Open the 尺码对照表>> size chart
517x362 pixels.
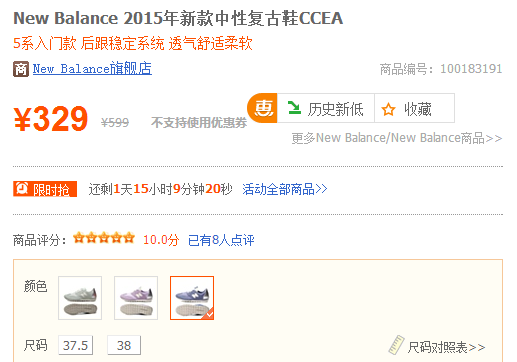click(446, 347)
